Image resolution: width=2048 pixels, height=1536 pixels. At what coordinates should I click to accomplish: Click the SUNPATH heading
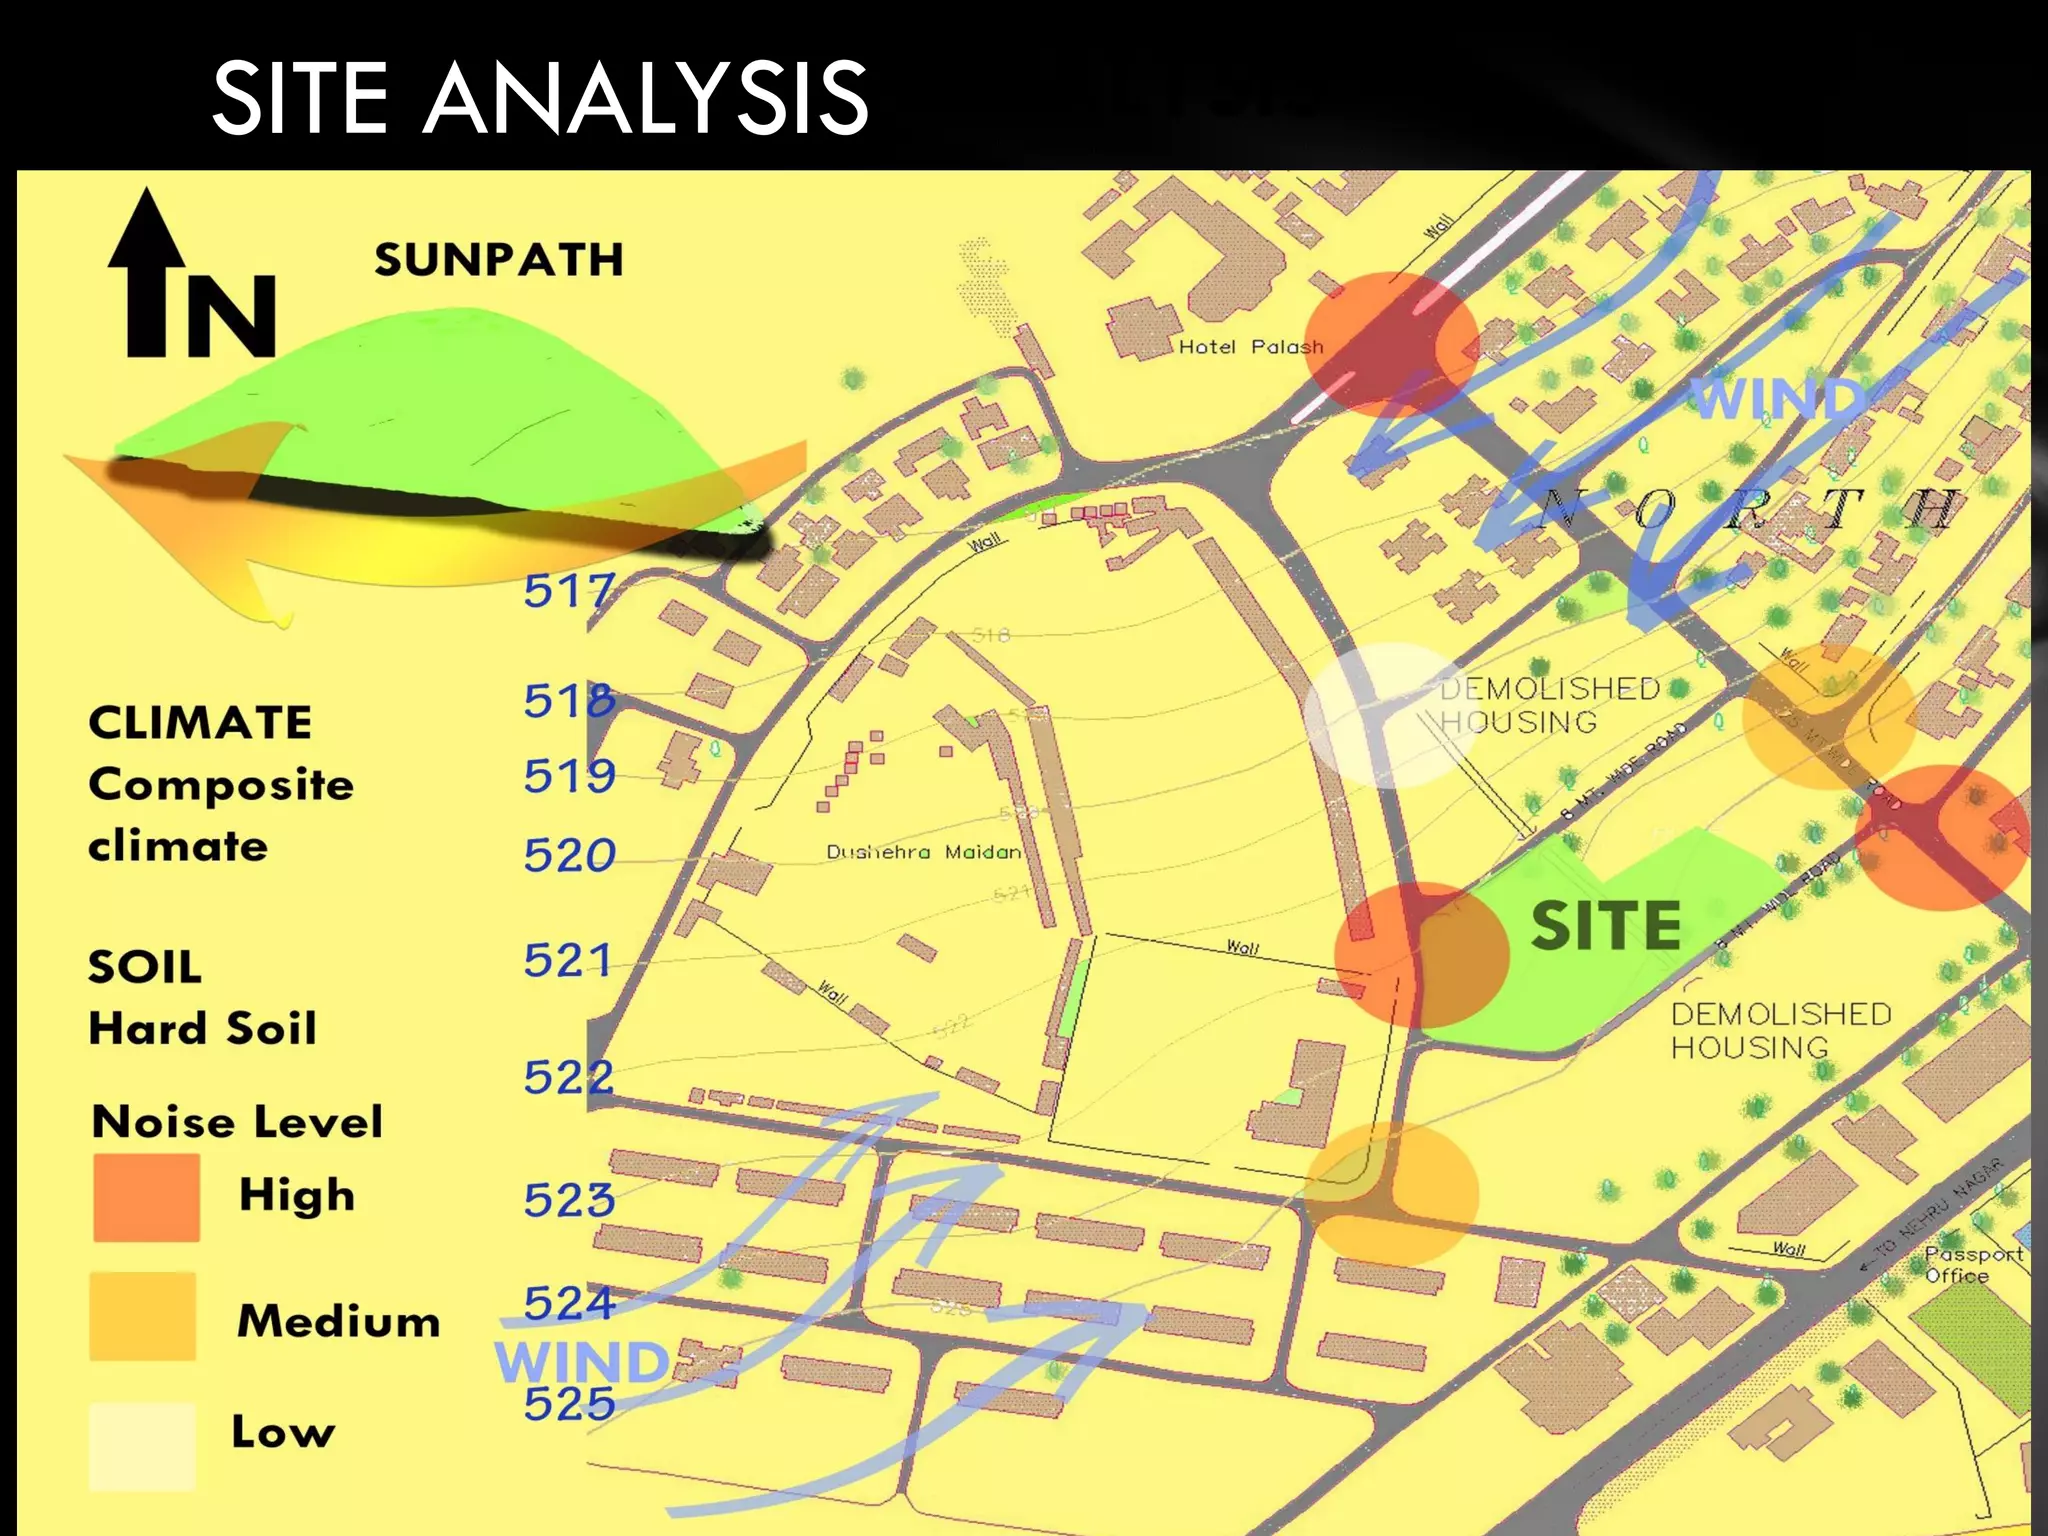coord(498,260)
